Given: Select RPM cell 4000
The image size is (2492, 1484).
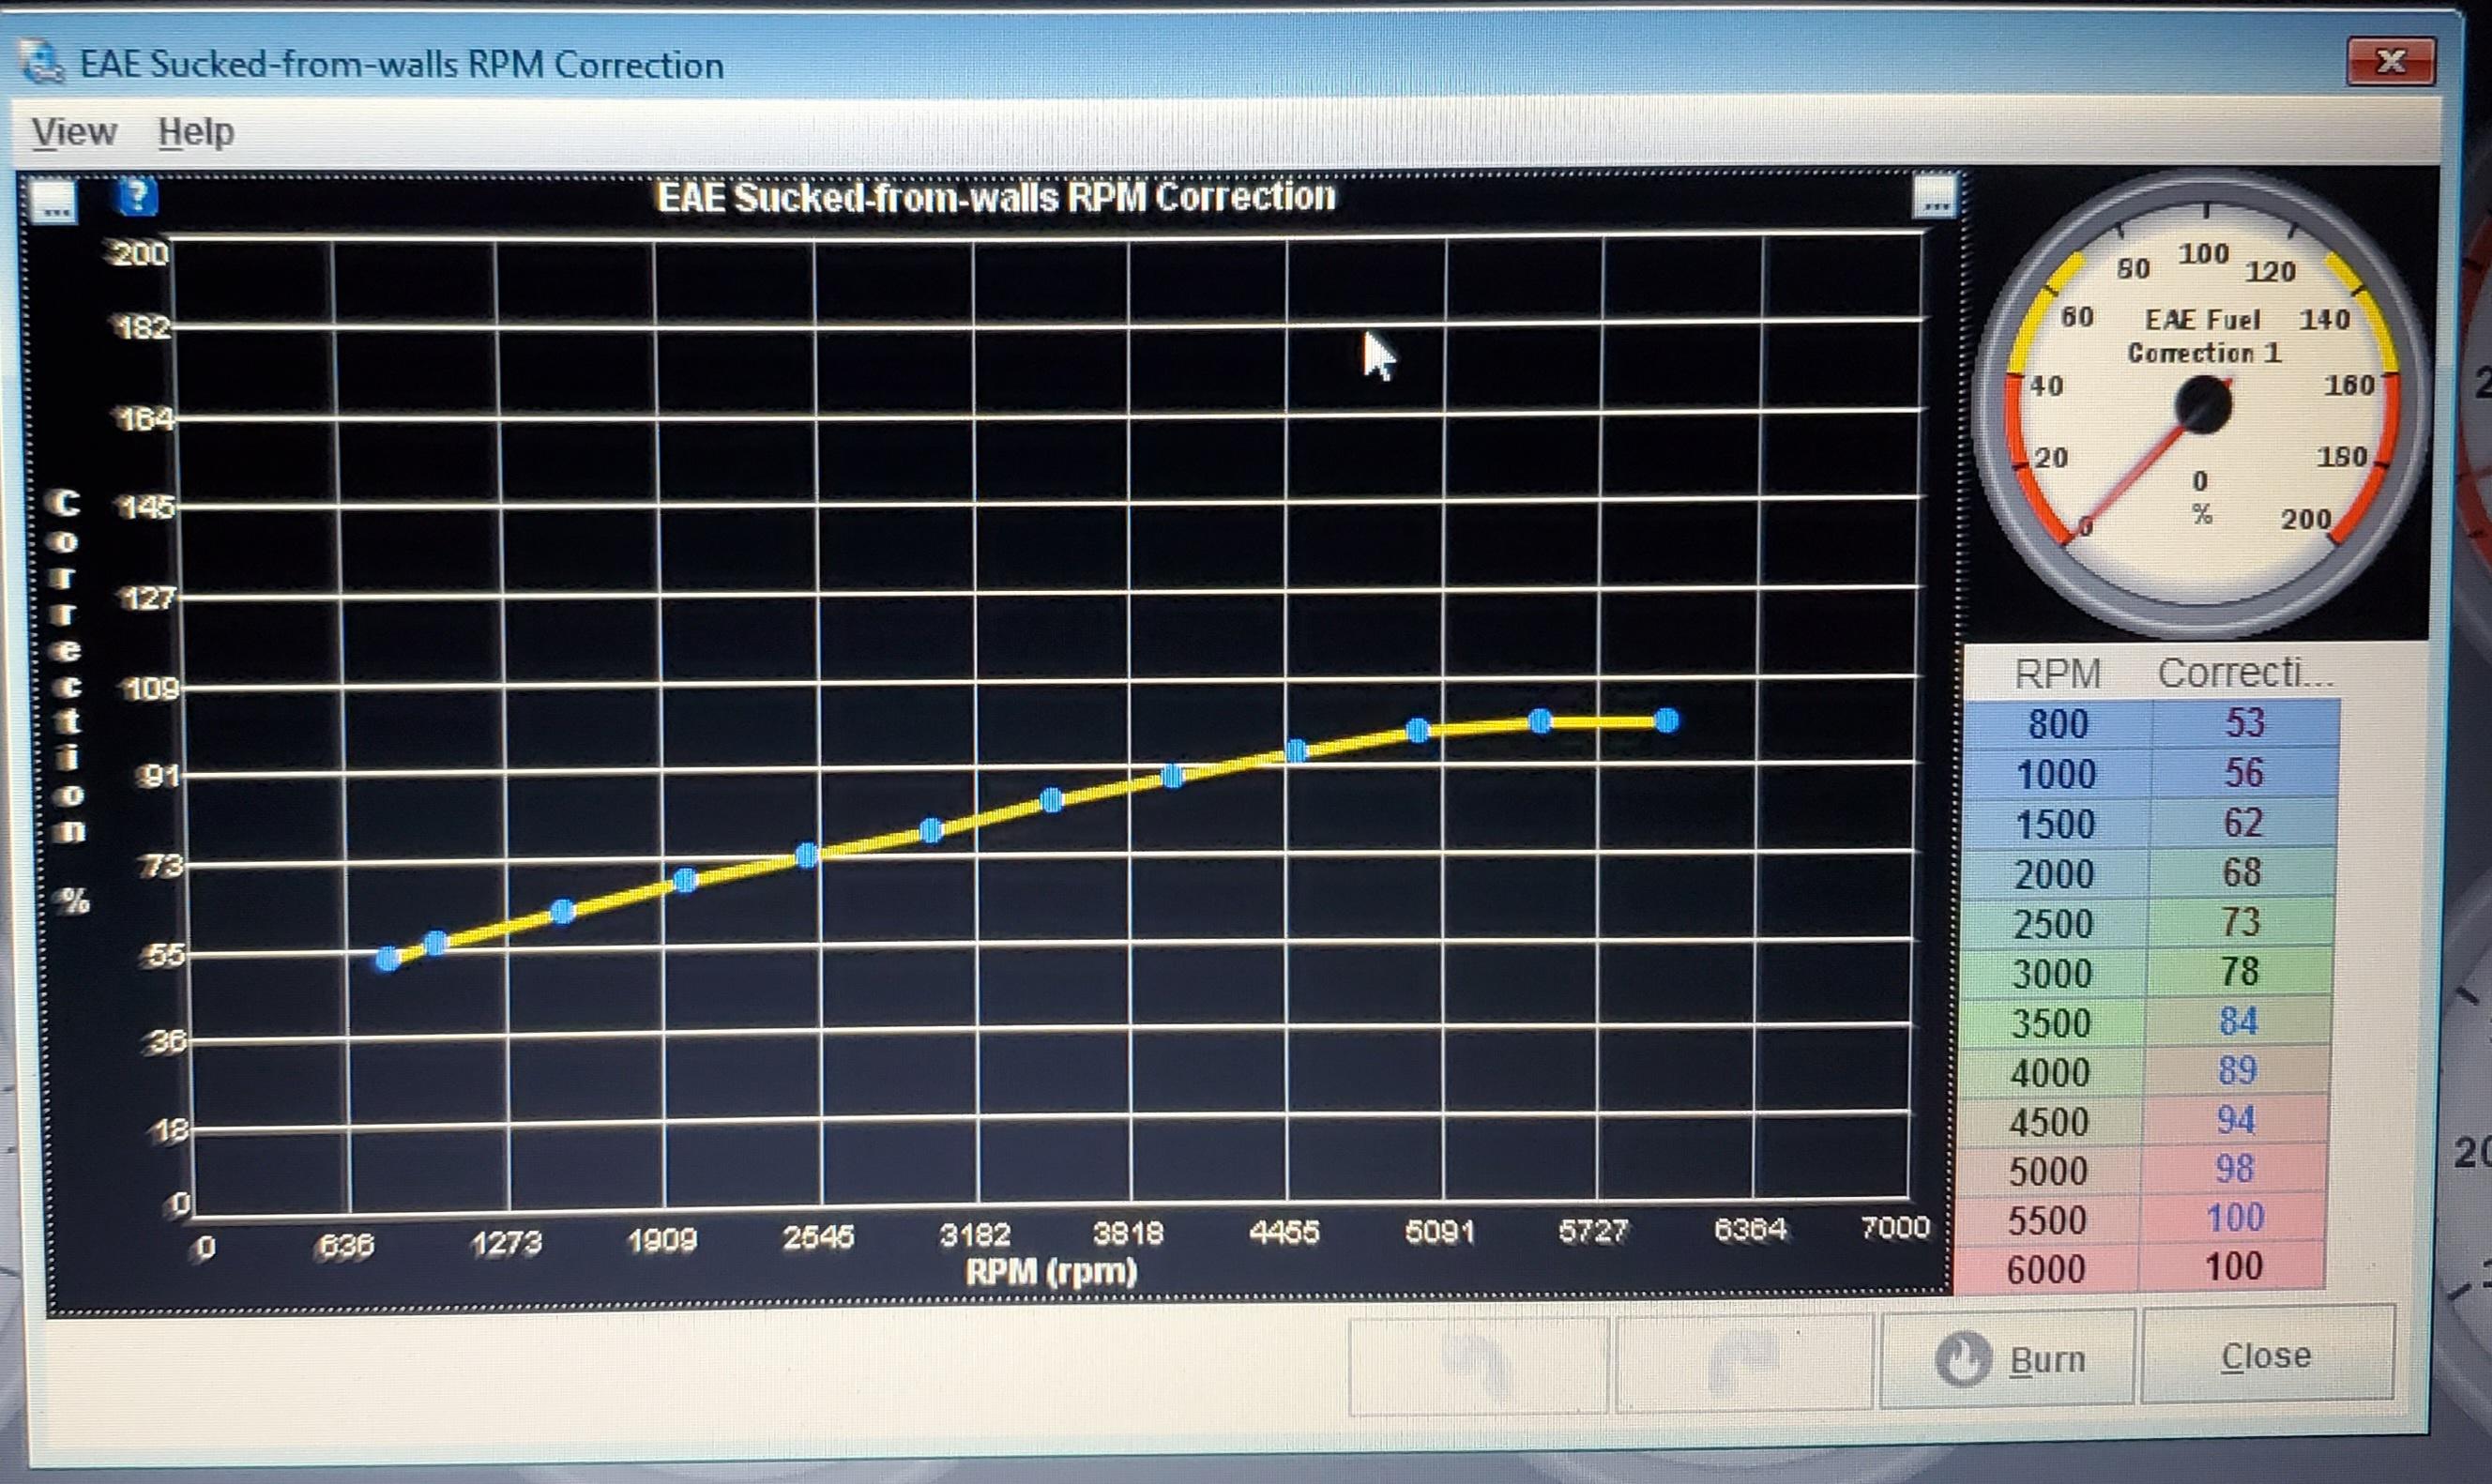Looking at the screenshot, I should (2050, 1072).
